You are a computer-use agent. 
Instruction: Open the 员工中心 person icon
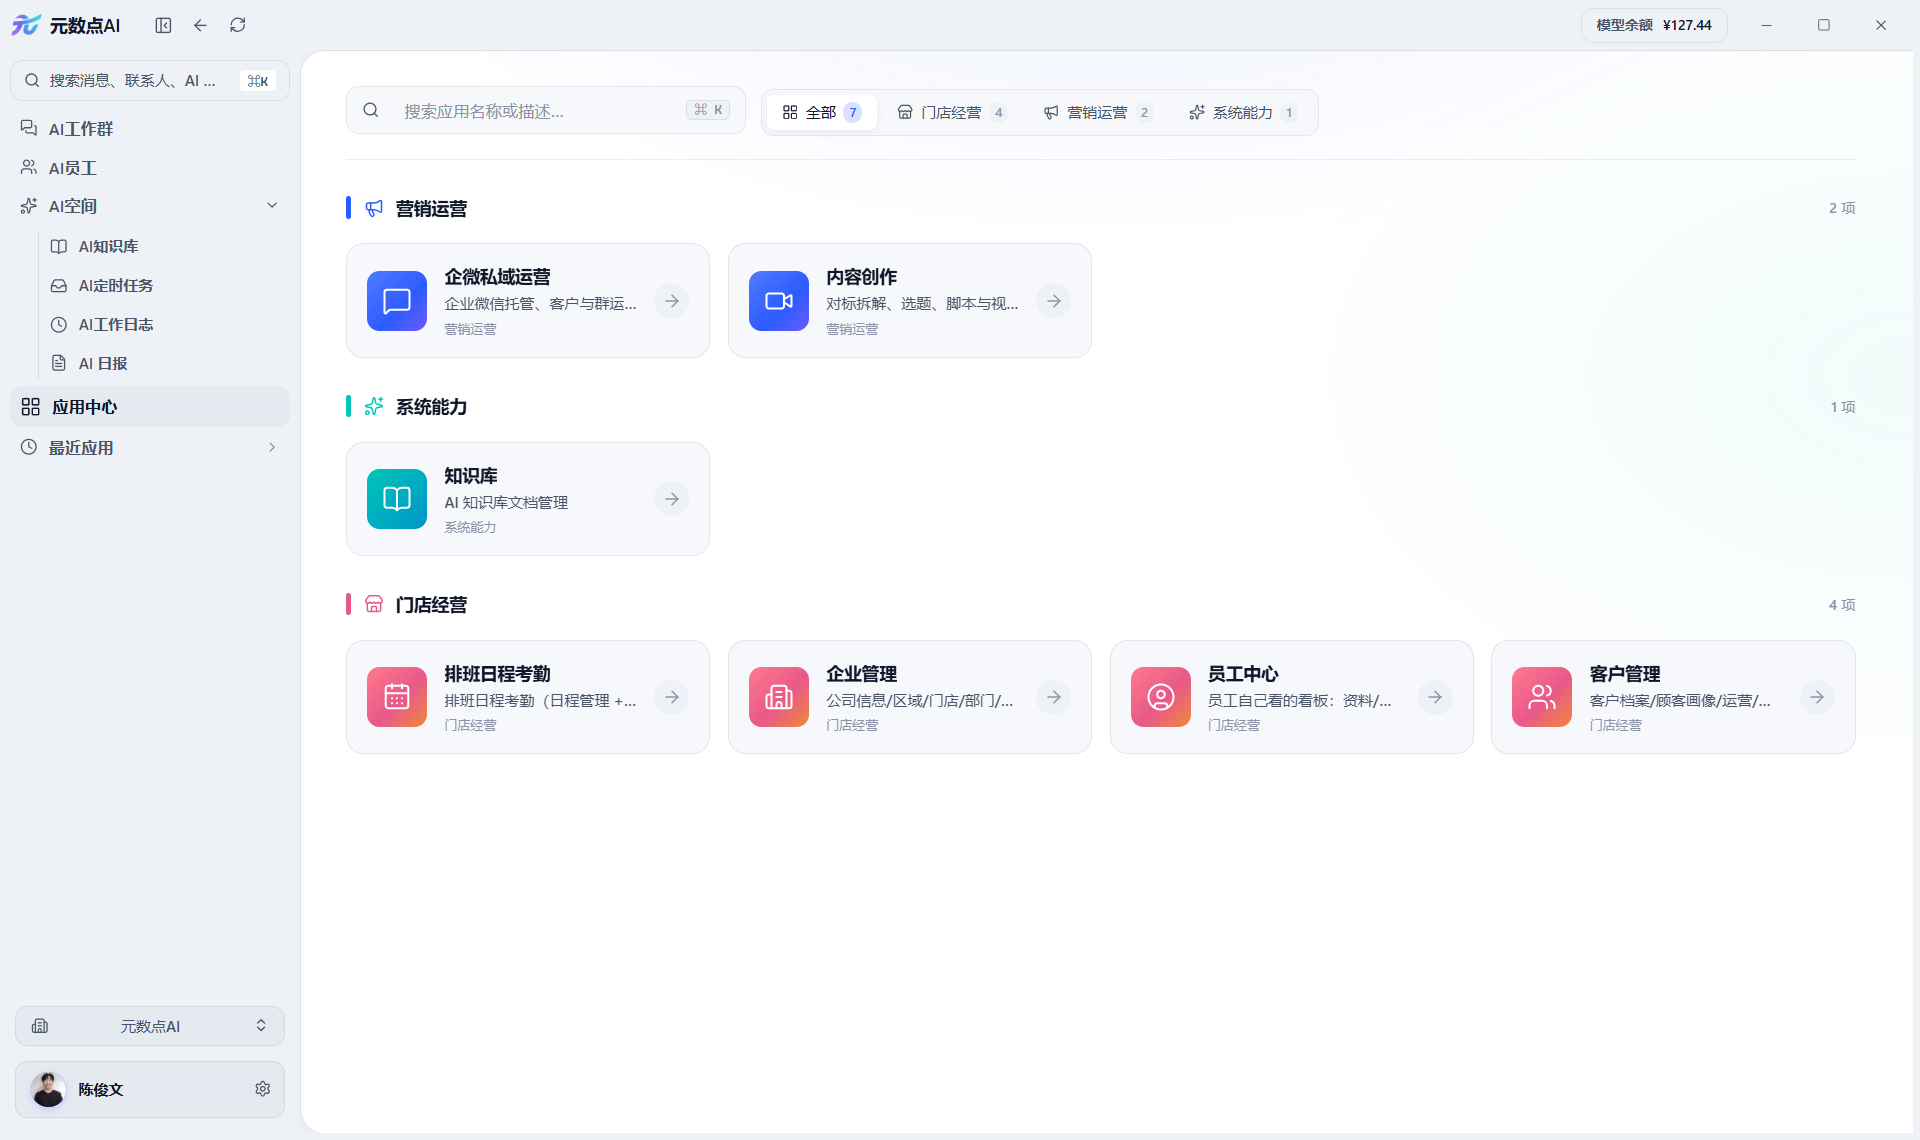[x=1161, y=697]
